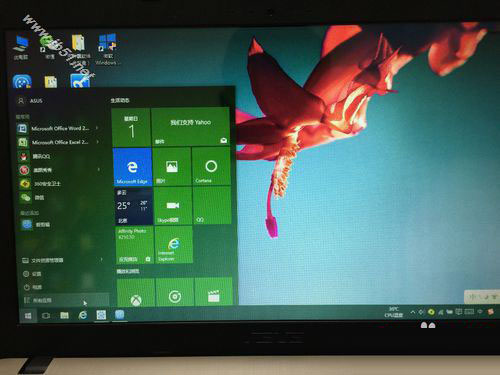Screen dimensions: 500x375
Task: Open the Store tile featuring Affinity Photo
Action: pyautogui.click(x=135, y=245)
